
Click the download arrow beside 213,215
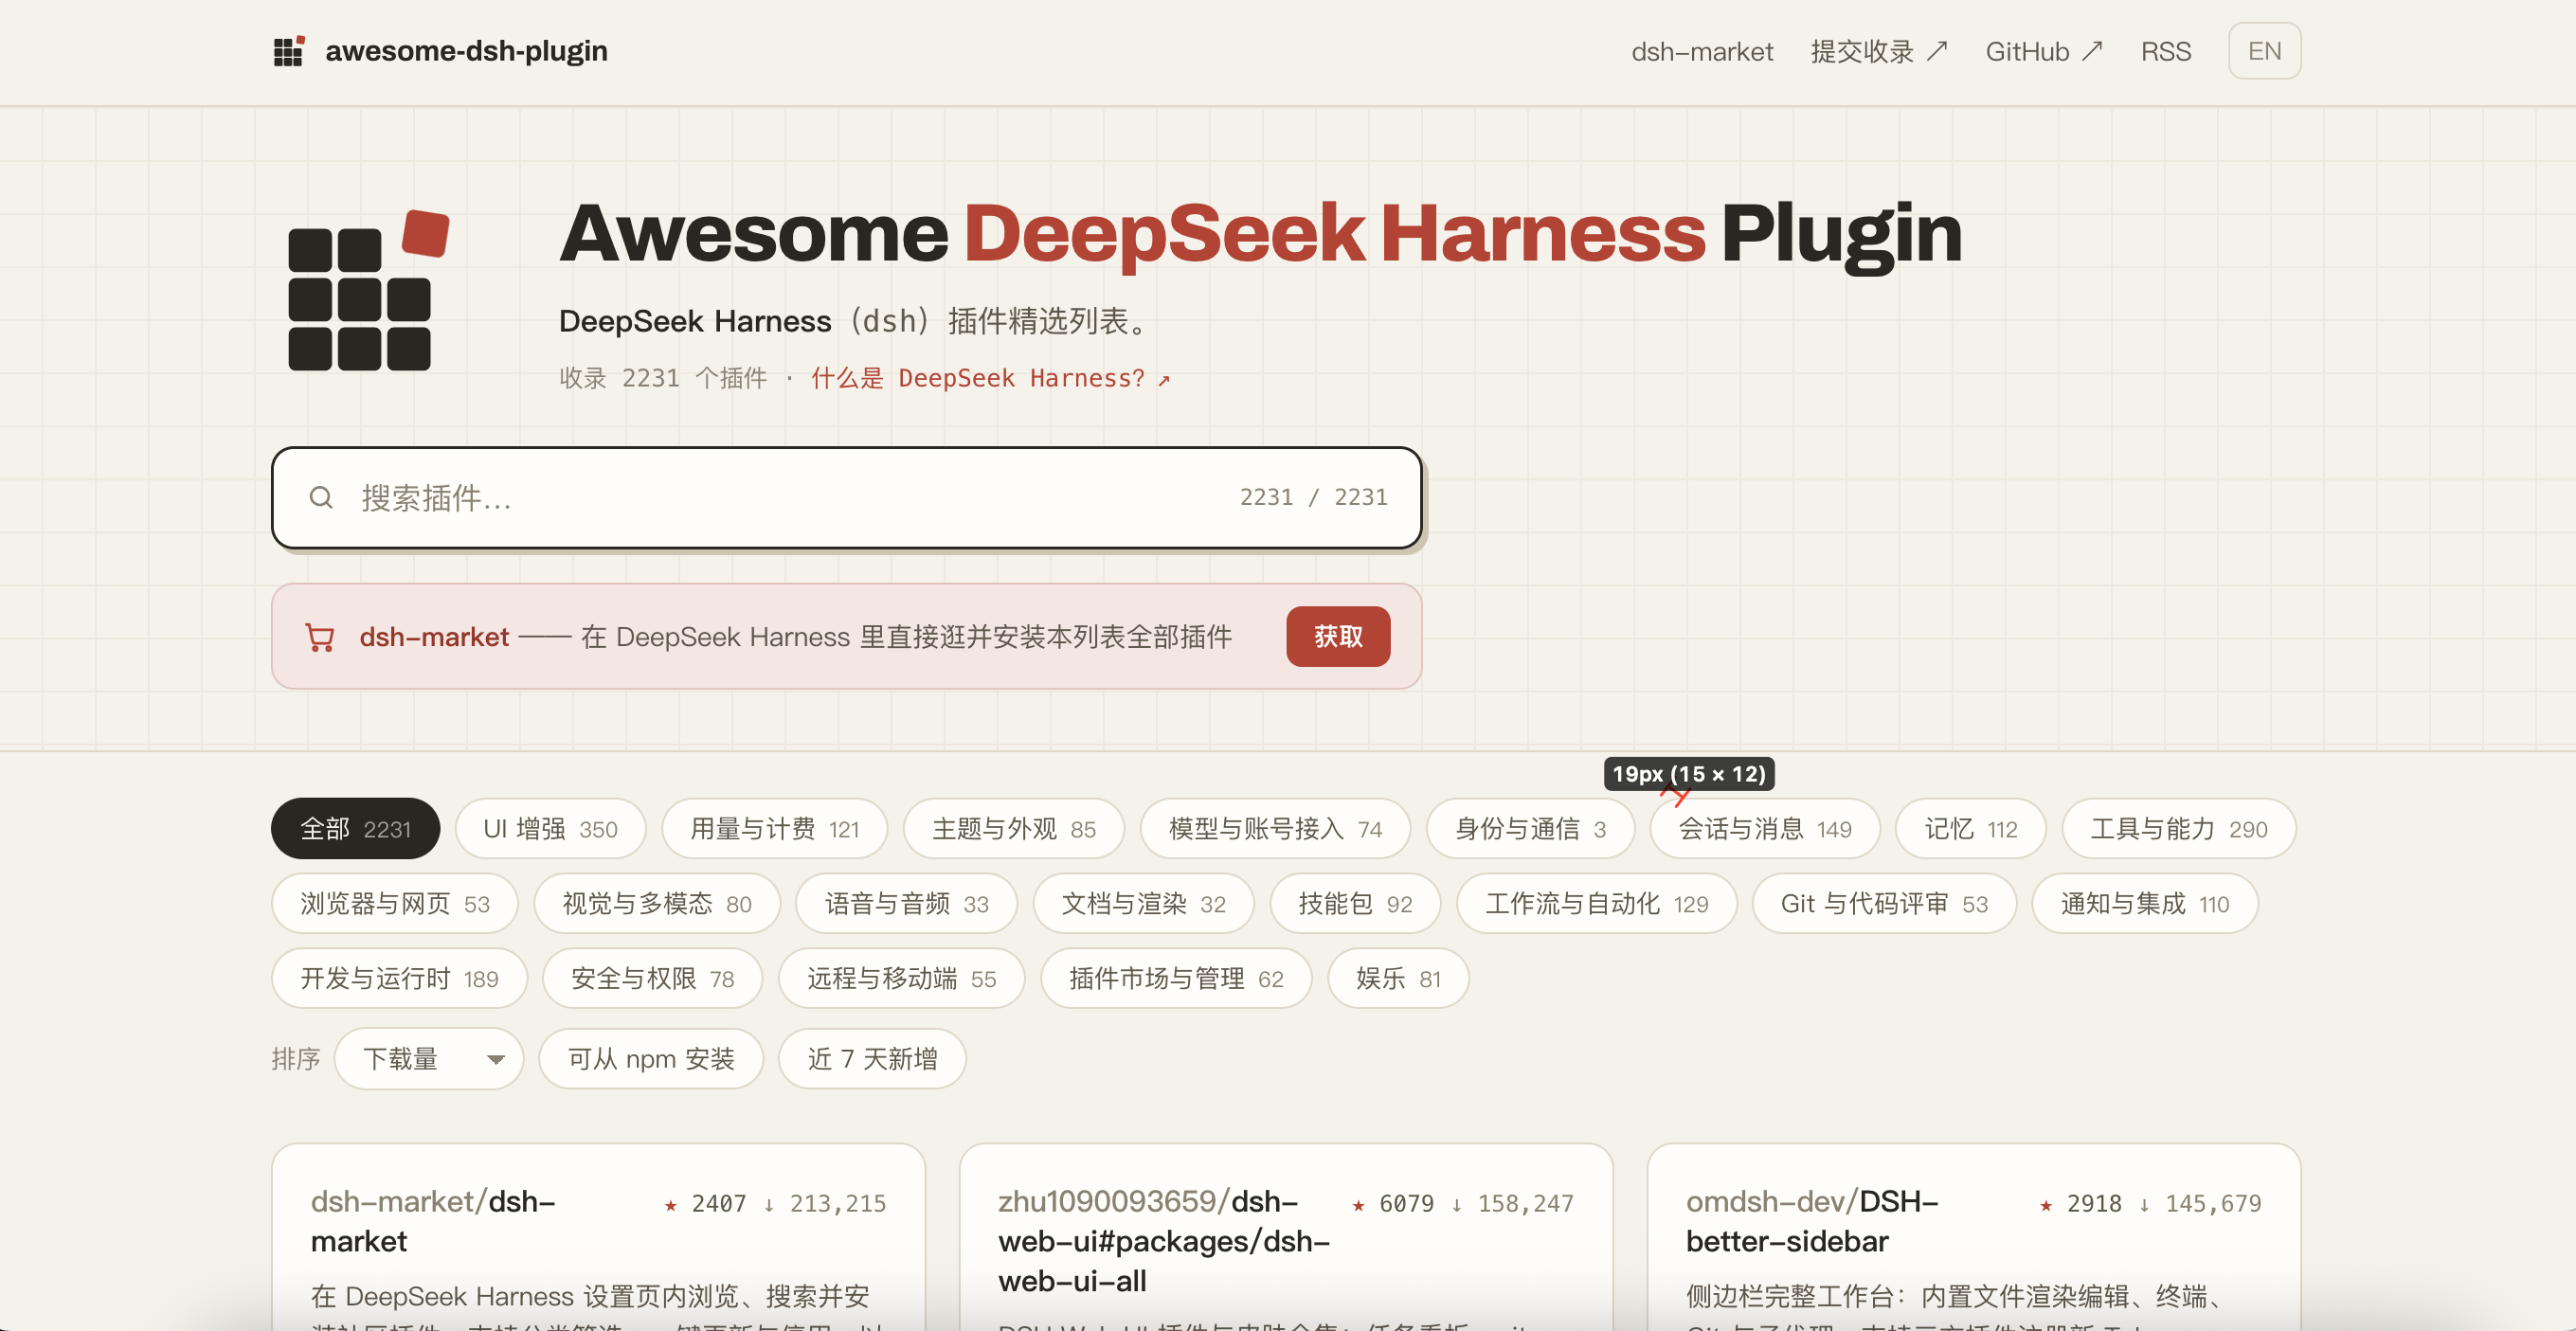tap(768, 1205)
